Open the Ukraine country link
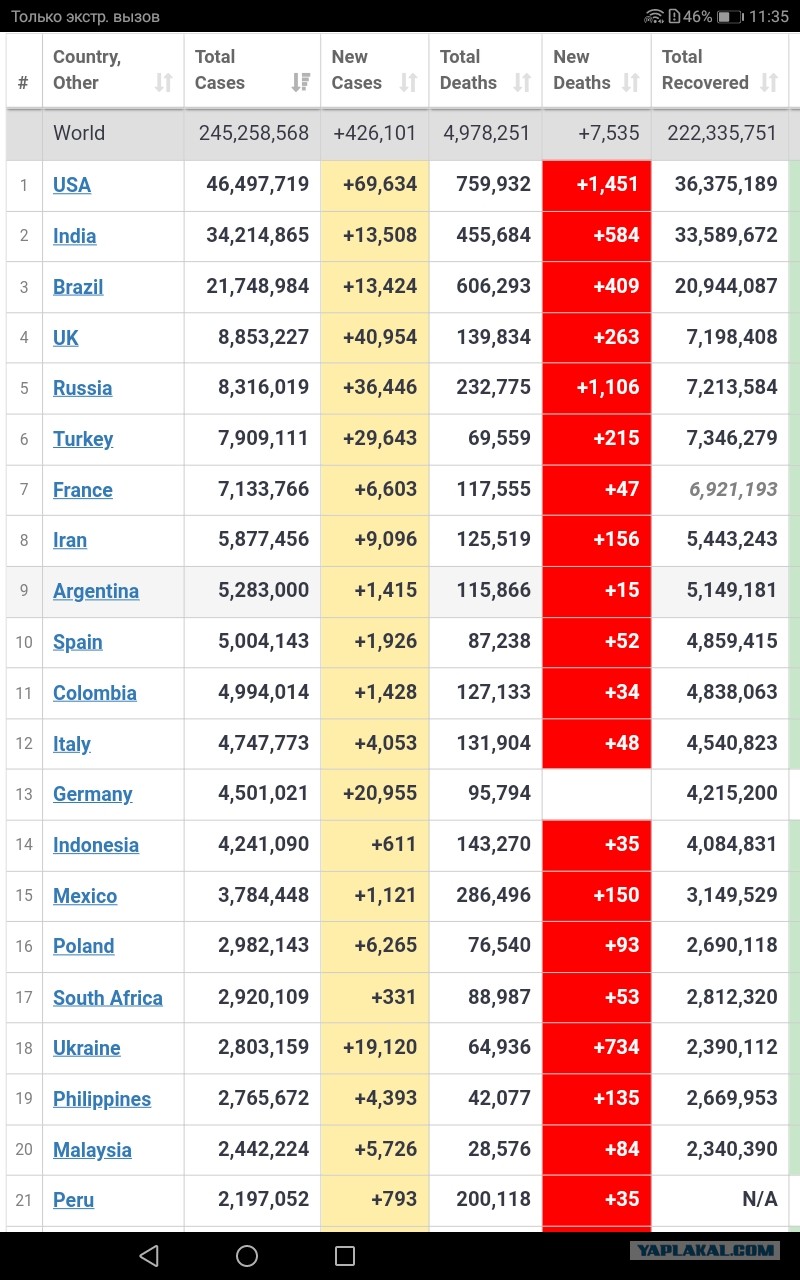 click(x=87, y=1048)
